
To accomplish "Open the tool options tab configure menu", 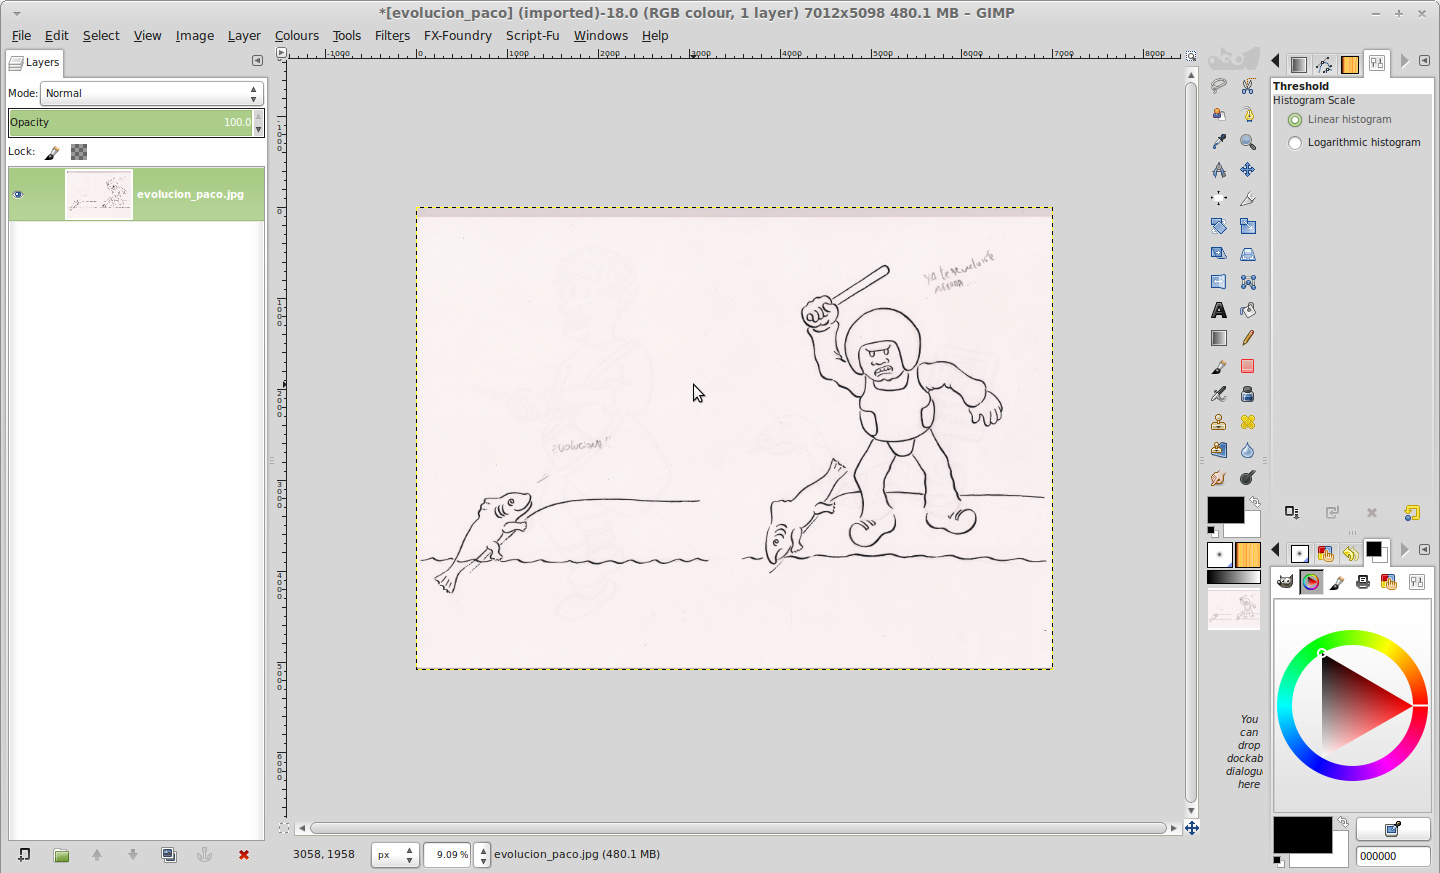I will pos(1424,61).
